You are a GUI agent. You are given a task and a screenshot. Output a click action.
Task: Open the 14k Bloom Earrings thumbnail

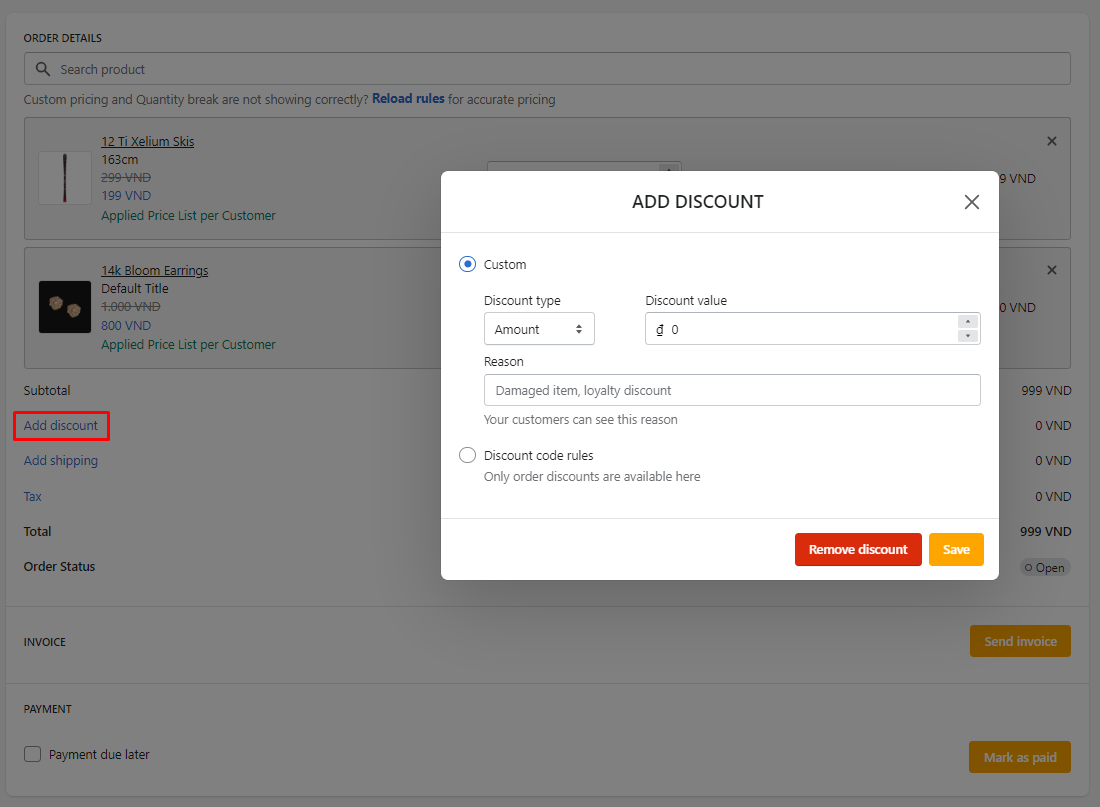65,307
